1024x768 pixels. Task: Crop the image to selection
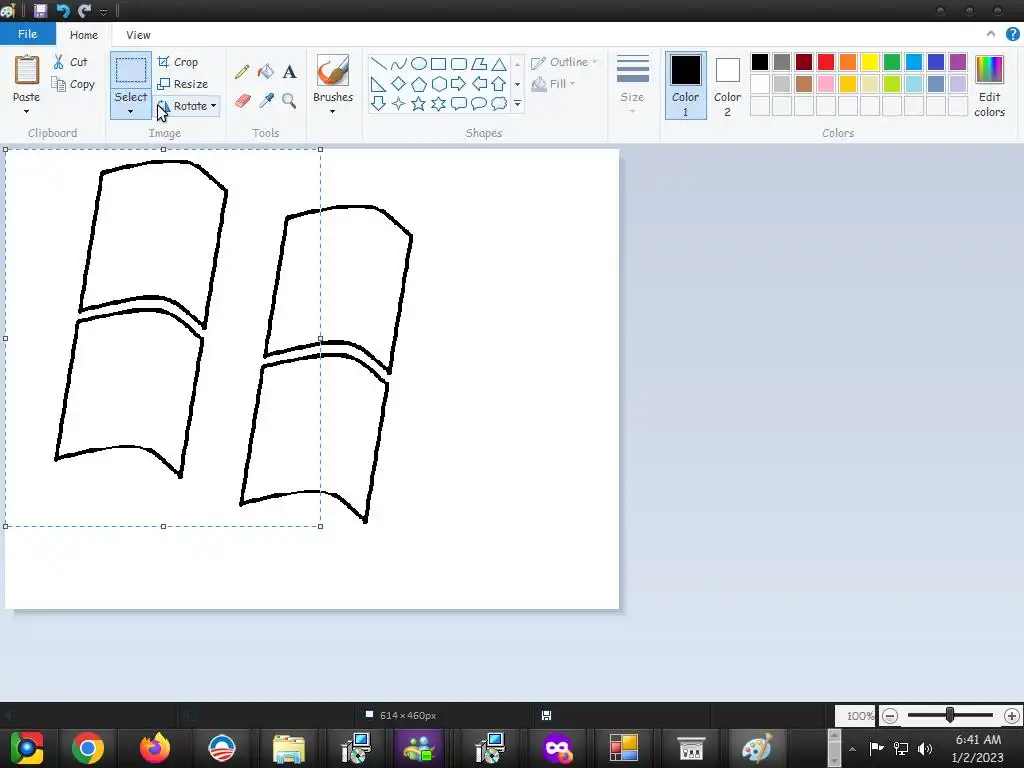click(178, 62)
